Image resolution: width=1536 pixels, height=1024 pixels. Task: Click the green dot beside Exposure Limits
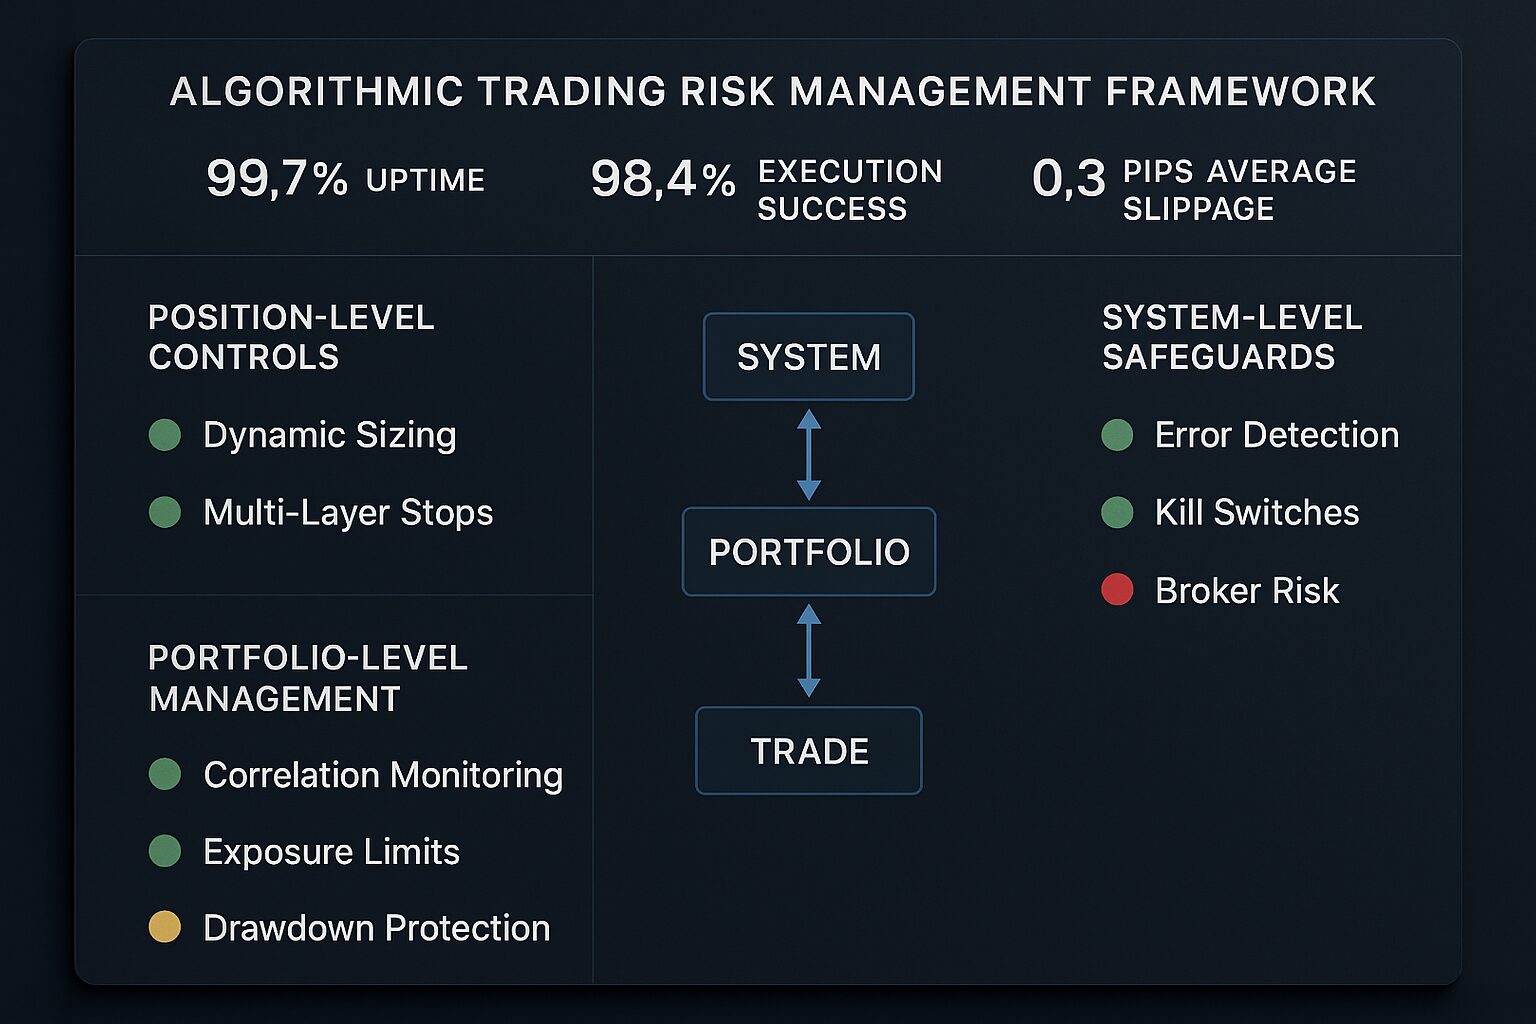pos(165,851)
